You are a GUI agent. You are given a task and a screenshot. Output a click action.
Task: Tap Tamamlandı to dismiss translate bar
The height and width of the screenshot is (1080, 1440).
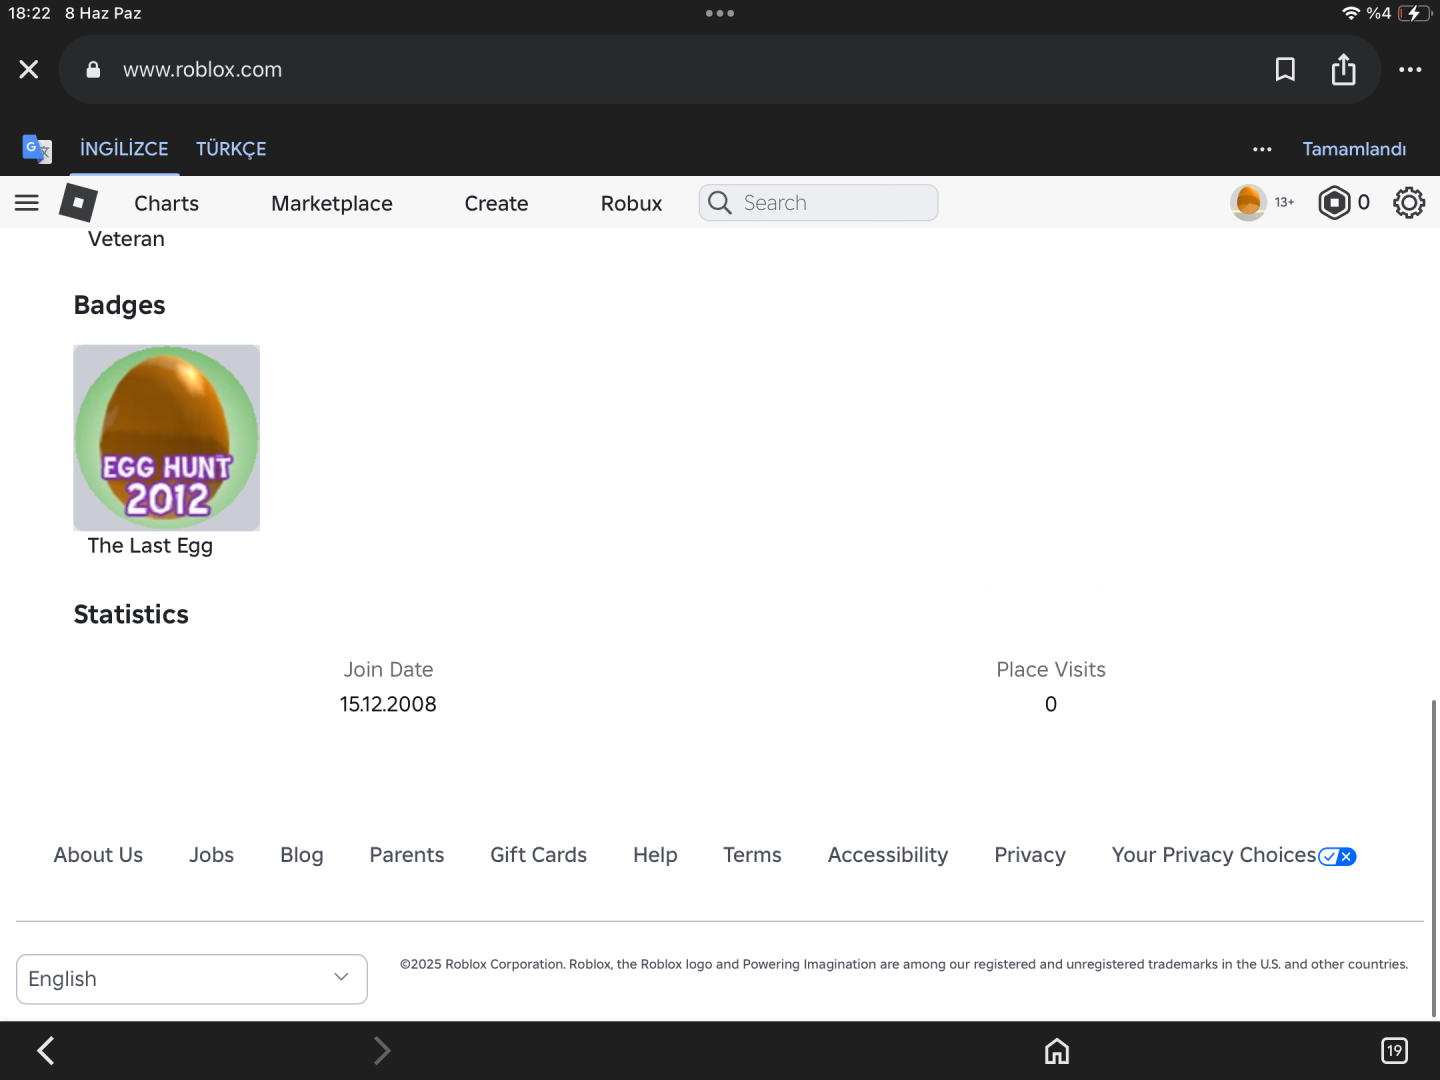coord(1354,149)
